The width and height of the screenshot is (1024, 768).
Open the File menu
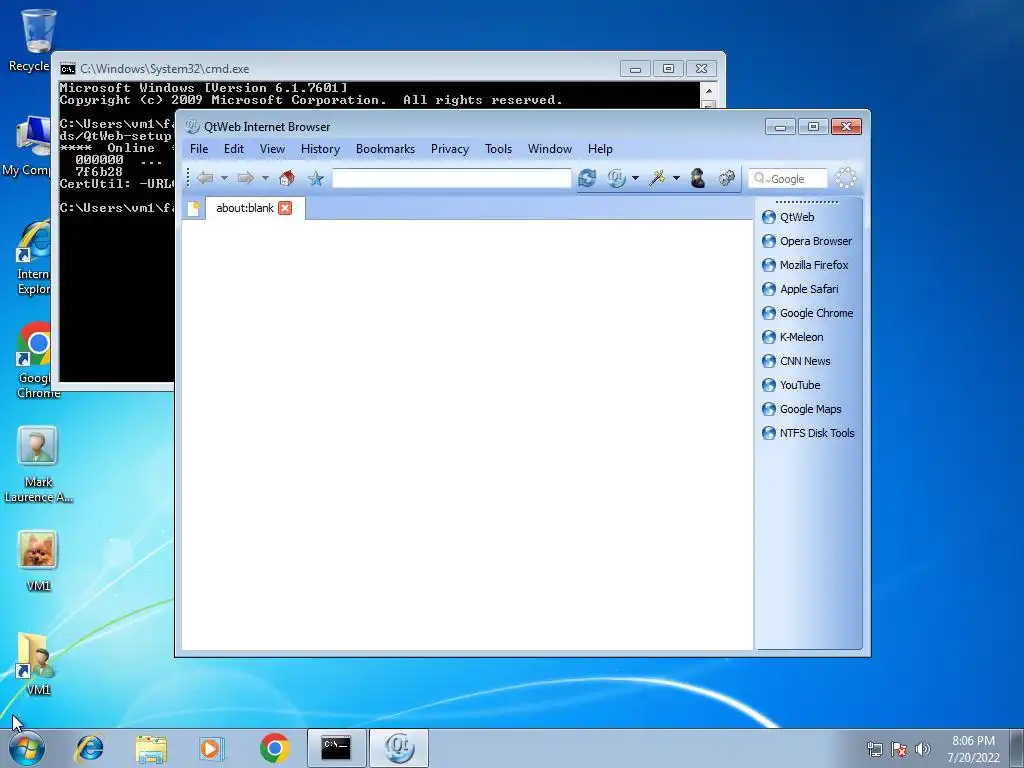click(199, 149)
